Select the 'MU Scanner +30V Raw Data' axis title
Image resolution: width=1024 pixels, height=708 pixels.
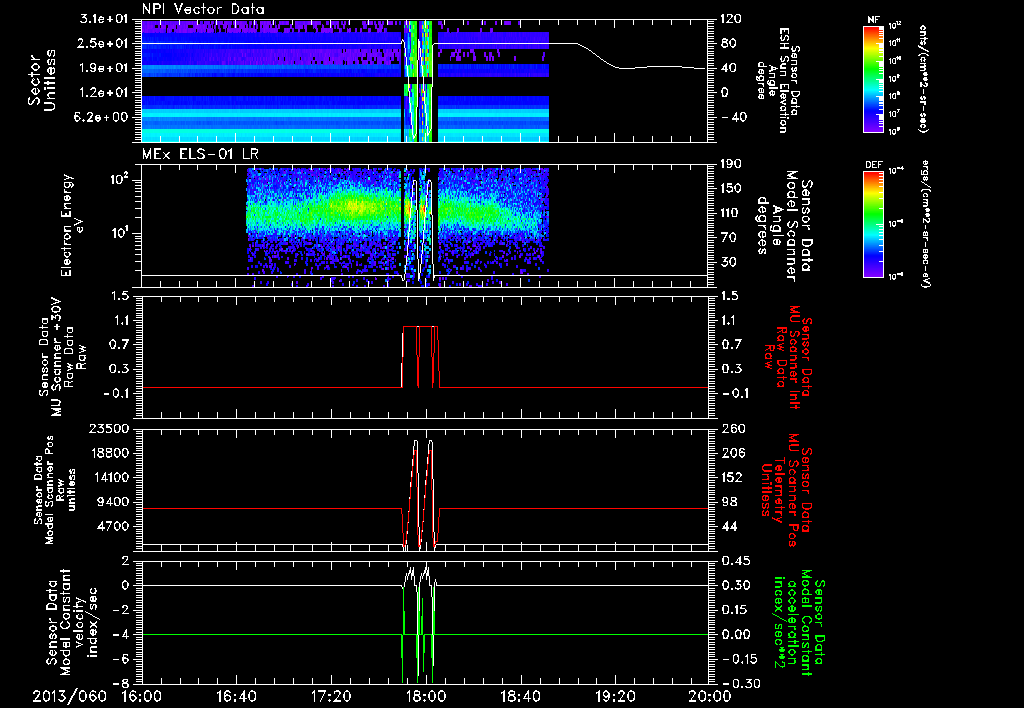pos(62,357)
